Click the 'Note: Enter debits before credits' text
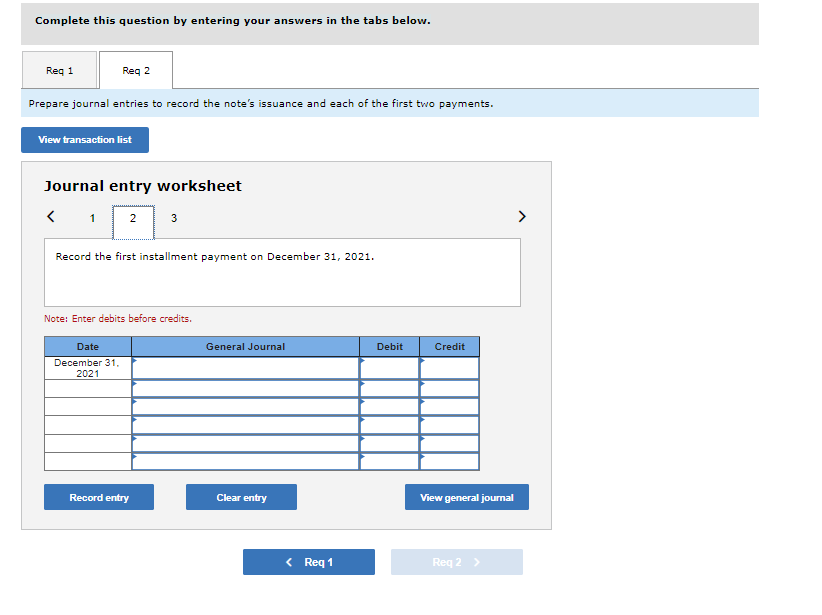Screen dimensions: 822x615 coord(118,319)
